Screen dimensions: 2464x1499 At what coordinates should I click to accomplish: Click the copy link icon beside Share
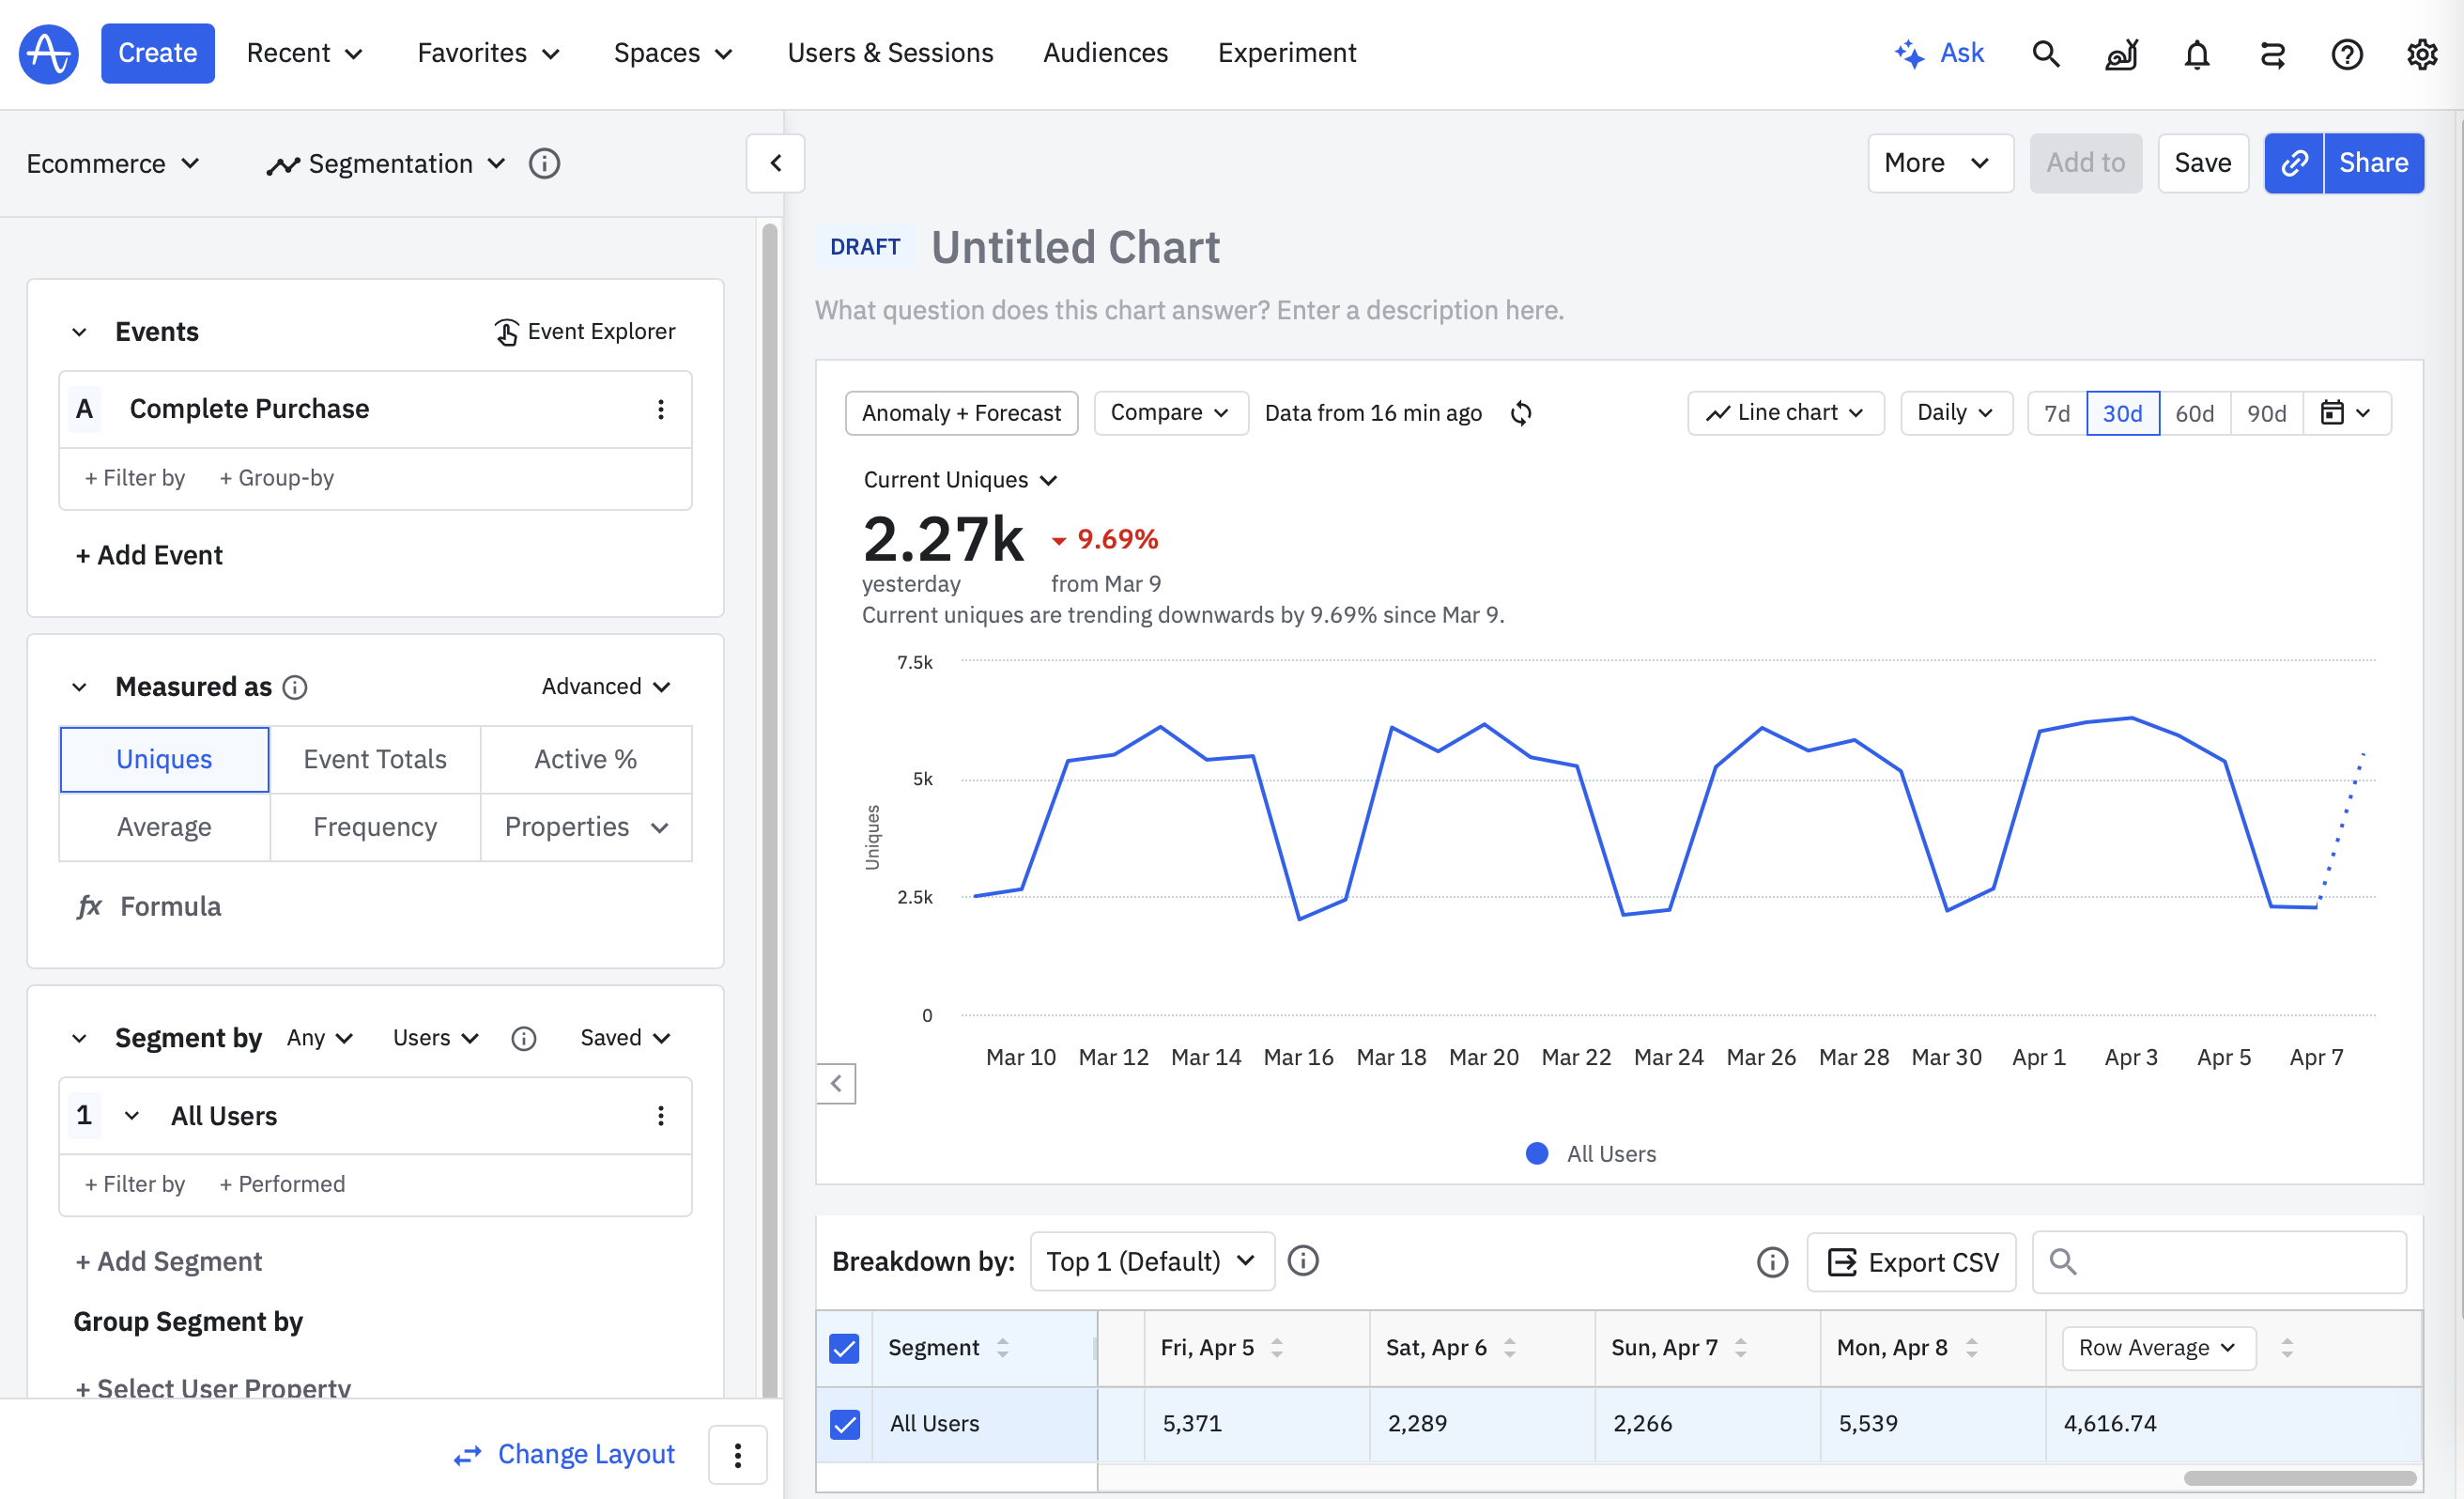pos(2294,163)
